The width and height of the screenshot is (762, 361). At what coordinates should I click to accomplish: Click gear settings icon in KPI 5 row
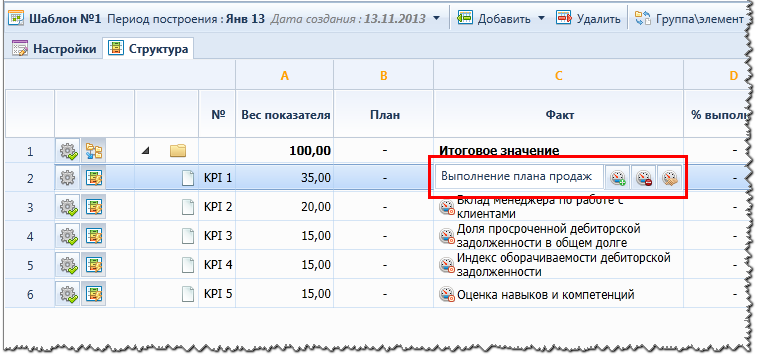point(68,294)
